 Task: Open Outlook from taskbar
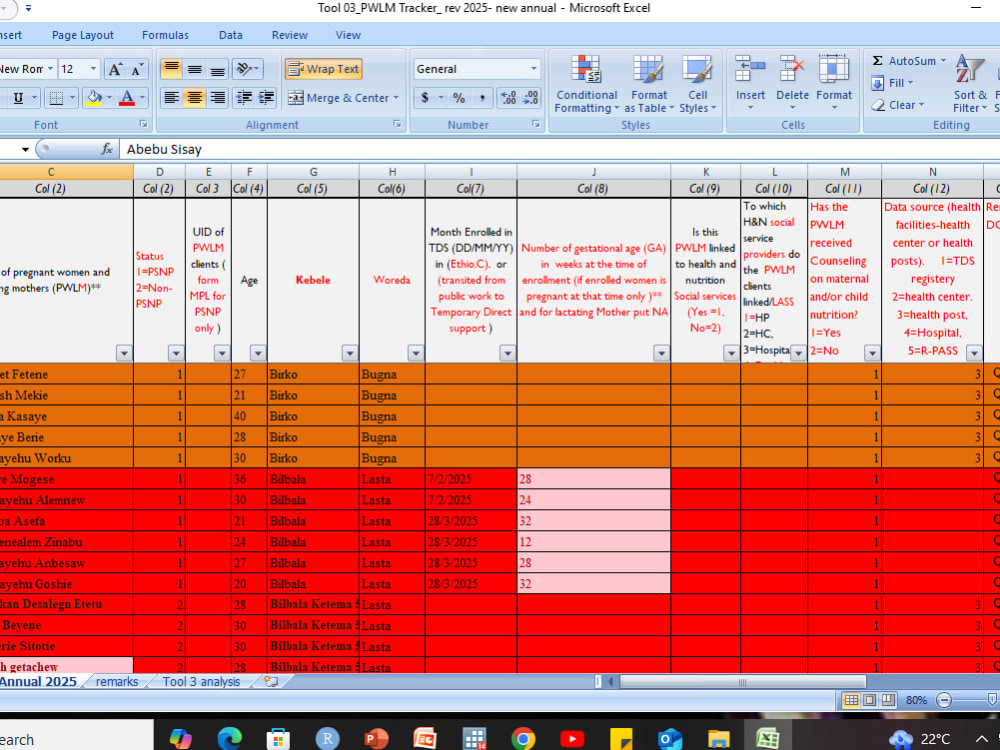[x=670, y=739]
